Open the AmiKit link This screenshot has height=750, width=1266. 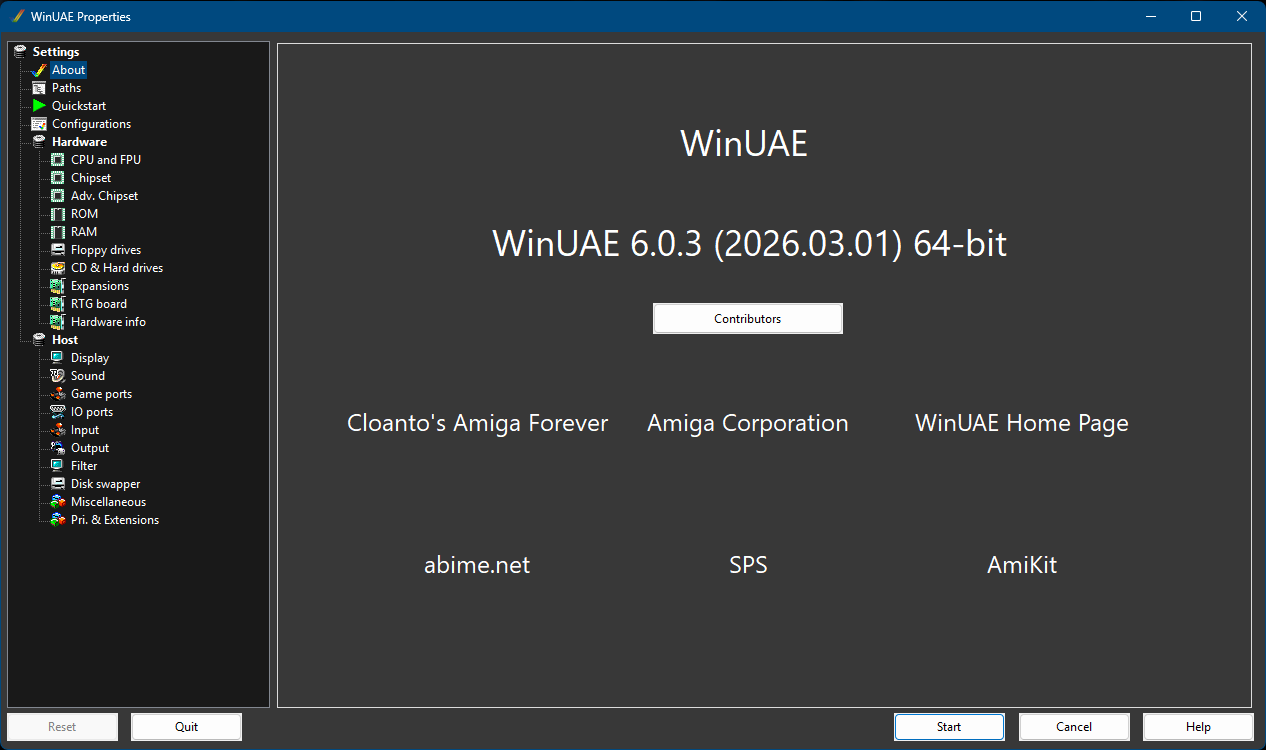(1021, 565)
